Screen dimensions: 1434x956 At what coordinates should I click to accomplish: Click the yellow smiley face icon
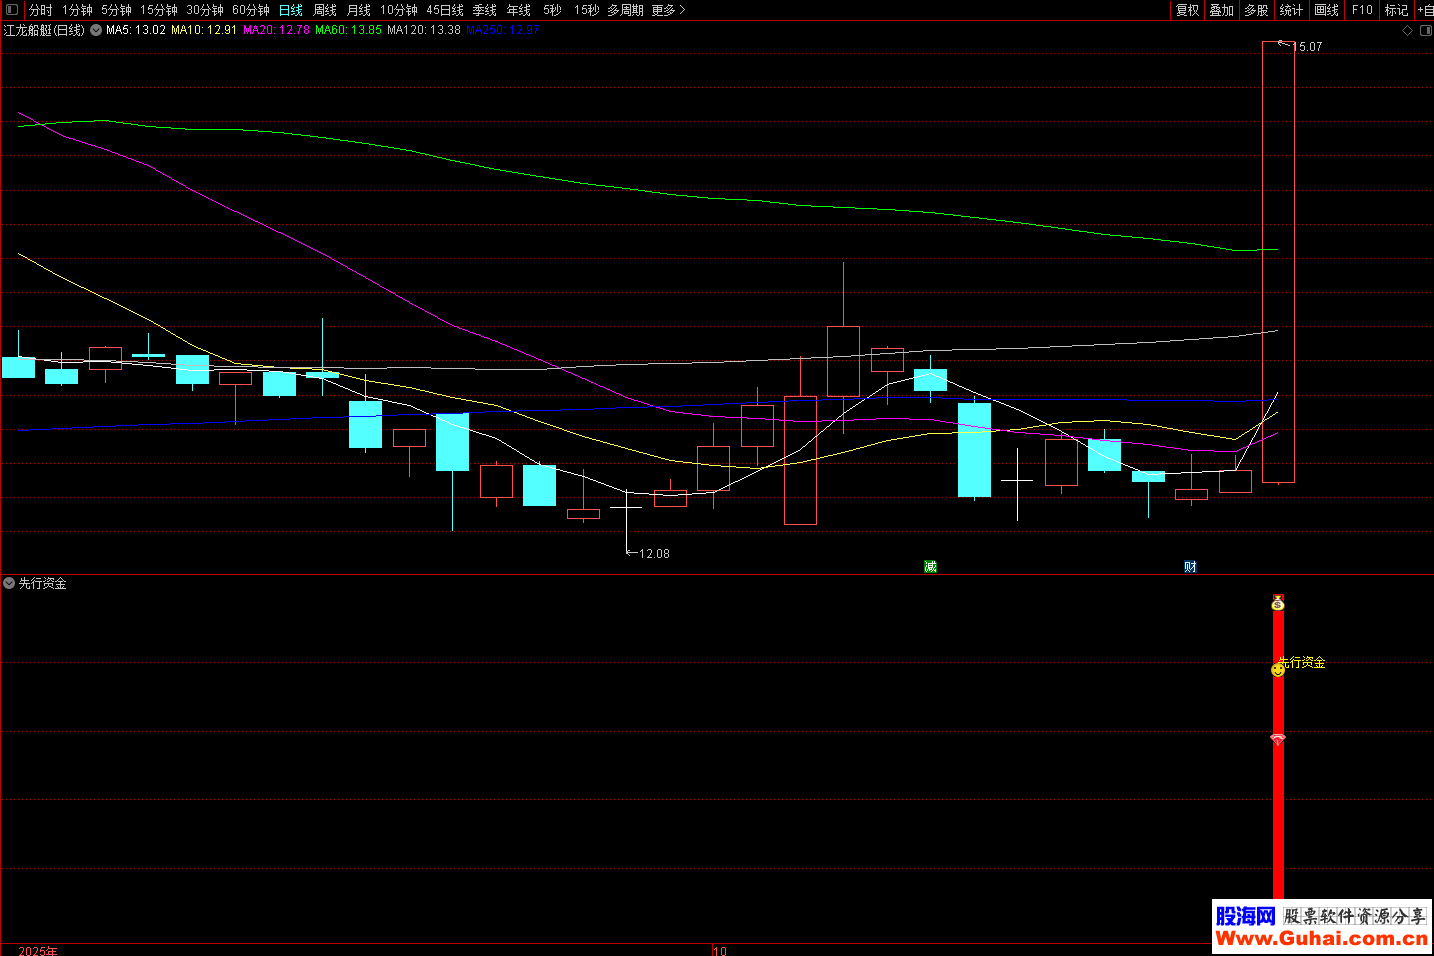pos(1278,670)
